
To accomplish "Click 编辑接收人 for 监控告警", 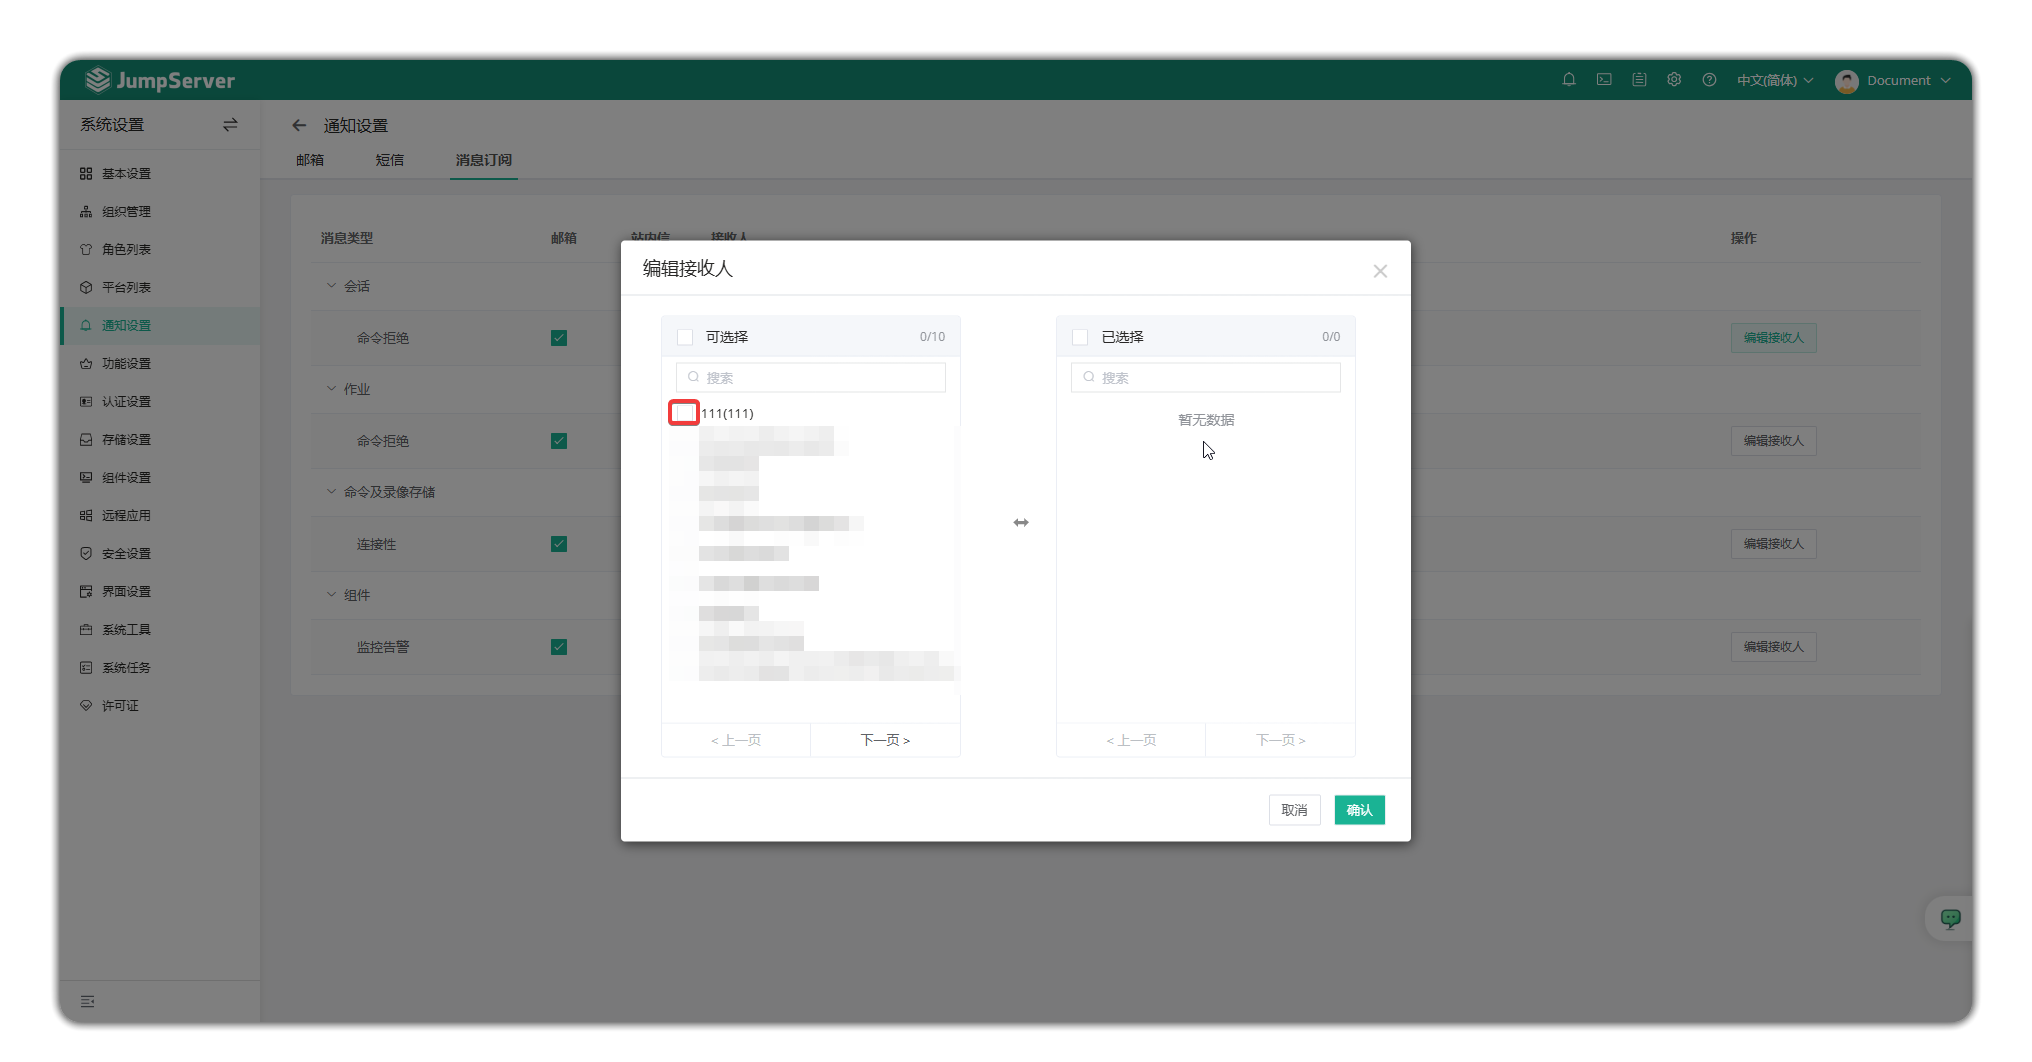I will point(1774,647).
